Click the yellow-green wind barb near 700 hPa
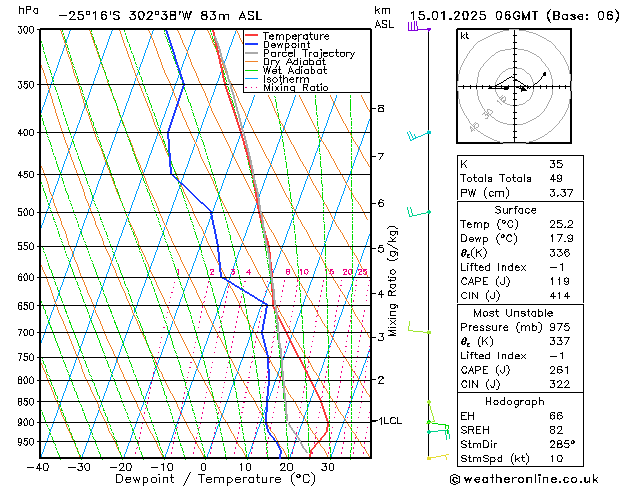Viewport: 629px width, 486px height. pos(418,330)
